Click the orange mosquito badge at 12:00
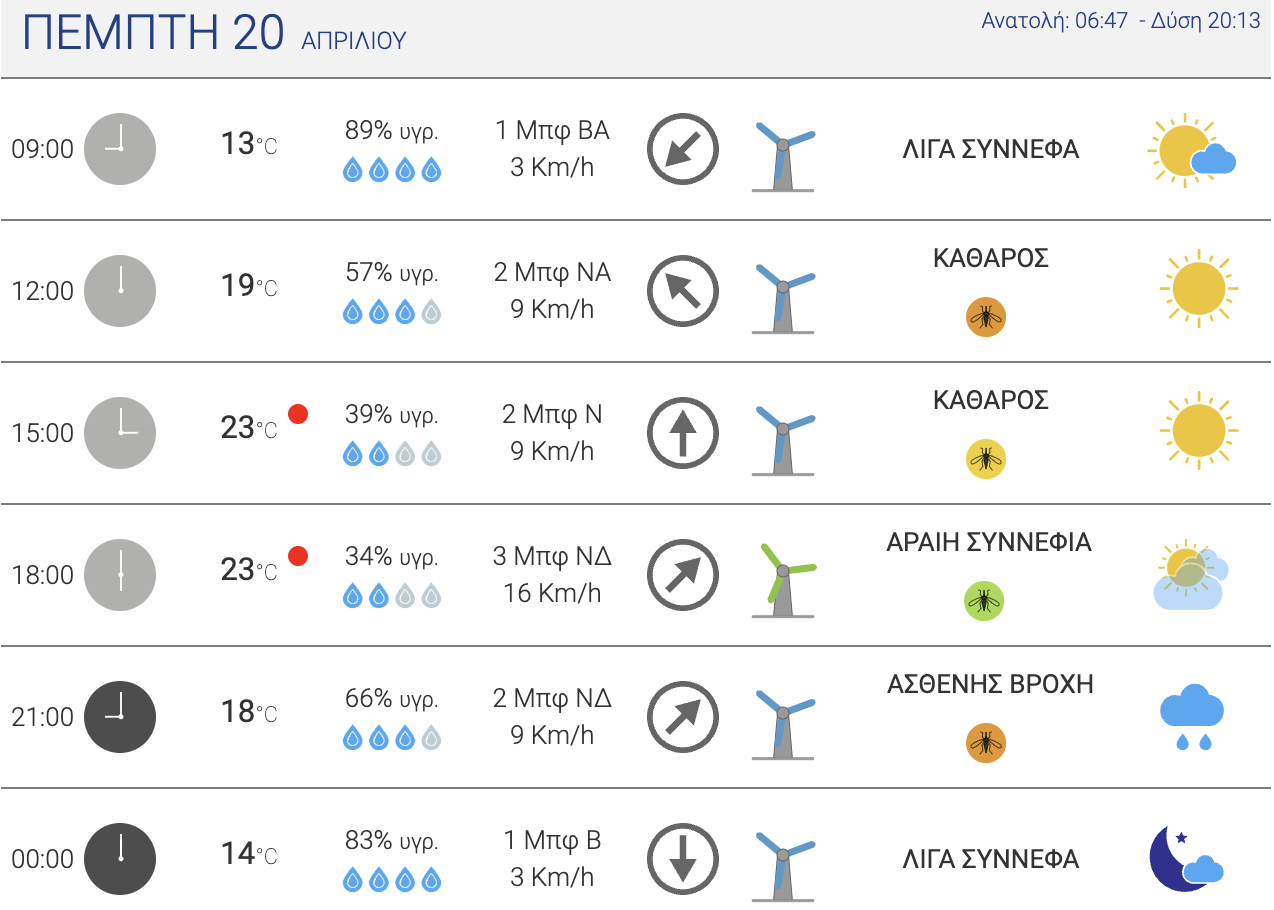This screenshot has height=910, width=1274. (986, 317)
